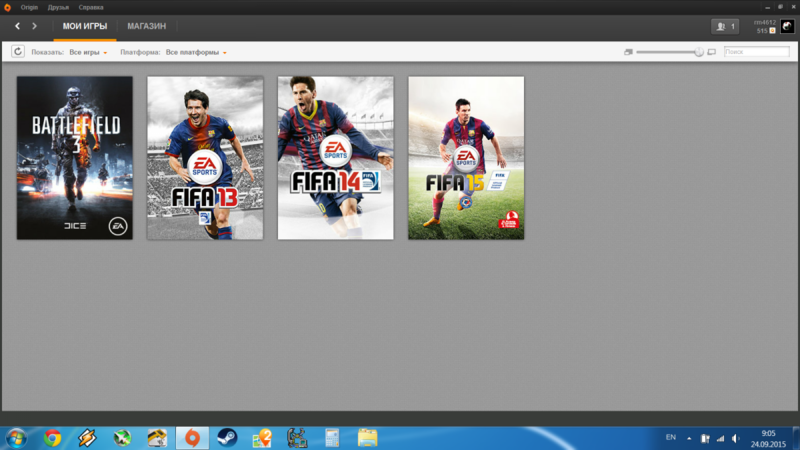Open the Origin menu
The width and height of the screenshot is (800, 450).
[29, 7]
